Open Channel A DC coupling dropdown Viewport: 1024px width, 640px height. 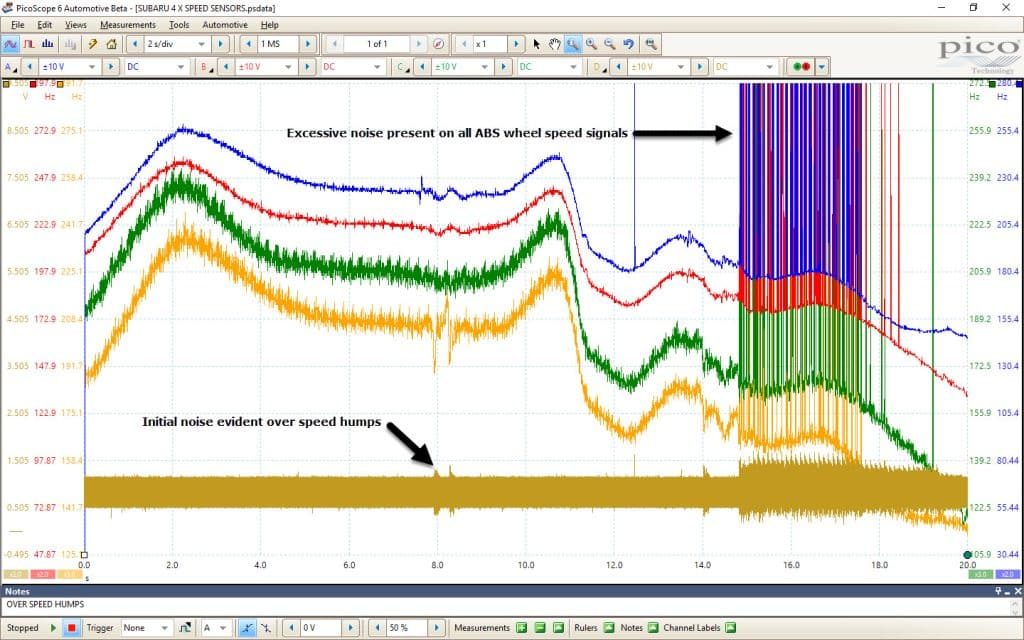(x=157, y=67)
